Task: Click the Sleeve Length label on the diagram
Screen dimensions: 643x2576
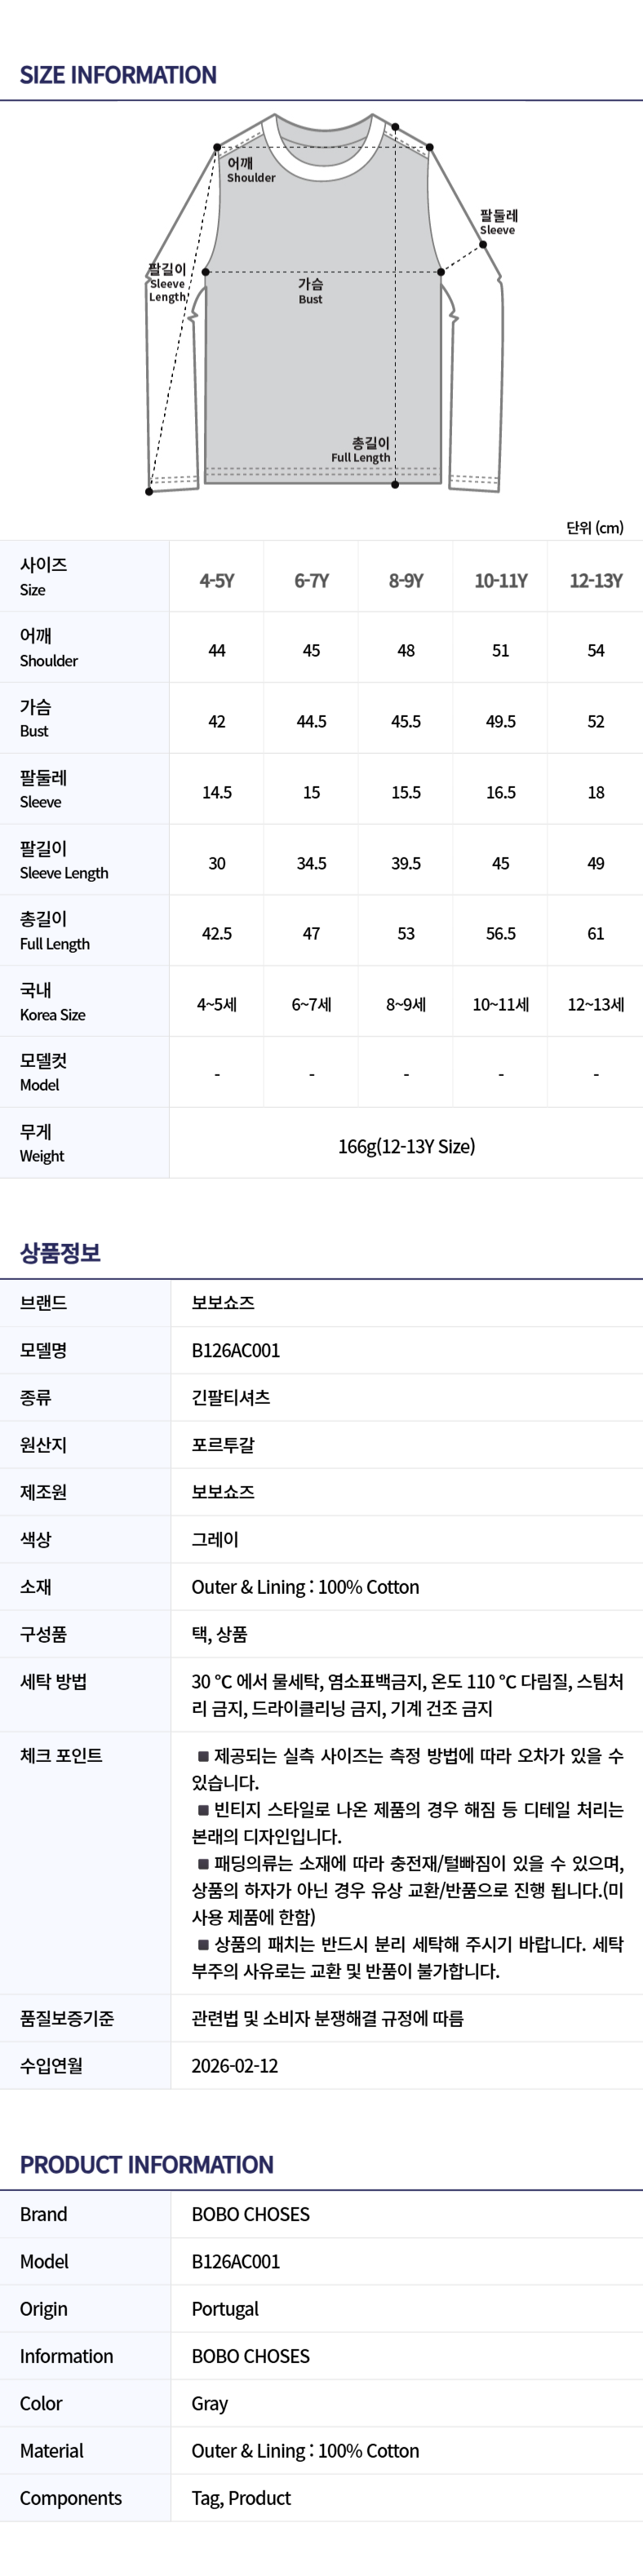Action: 167,283
